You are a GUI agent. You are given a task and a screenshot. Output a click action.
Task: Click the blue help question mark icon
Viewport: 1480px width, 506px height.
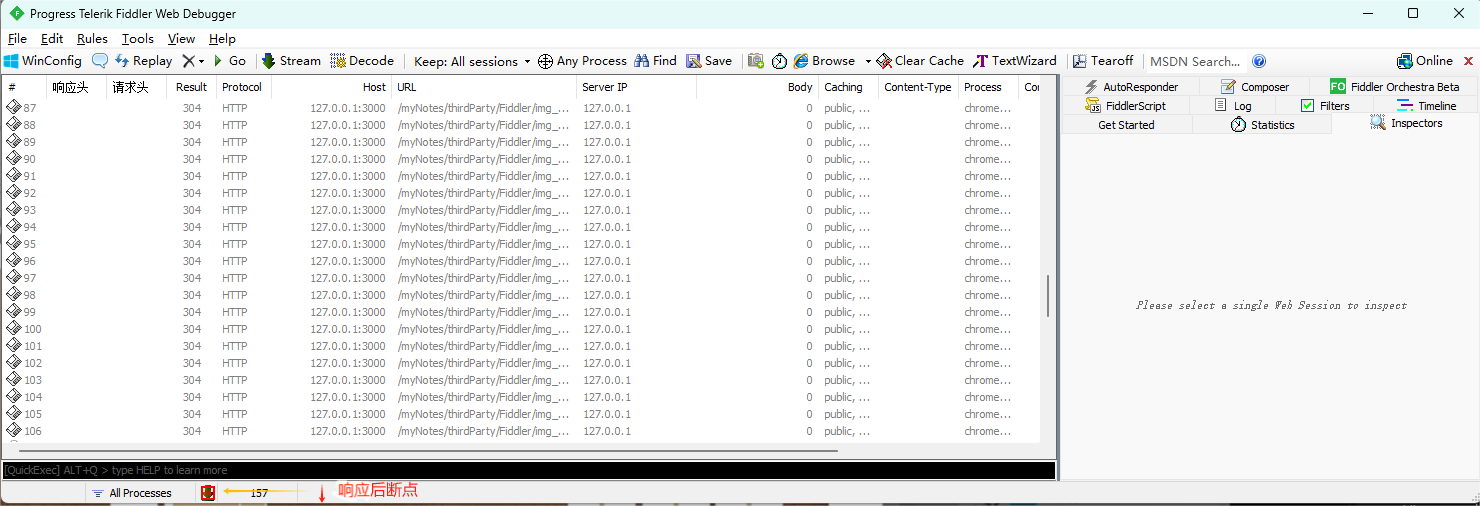tap(1259, 61)
